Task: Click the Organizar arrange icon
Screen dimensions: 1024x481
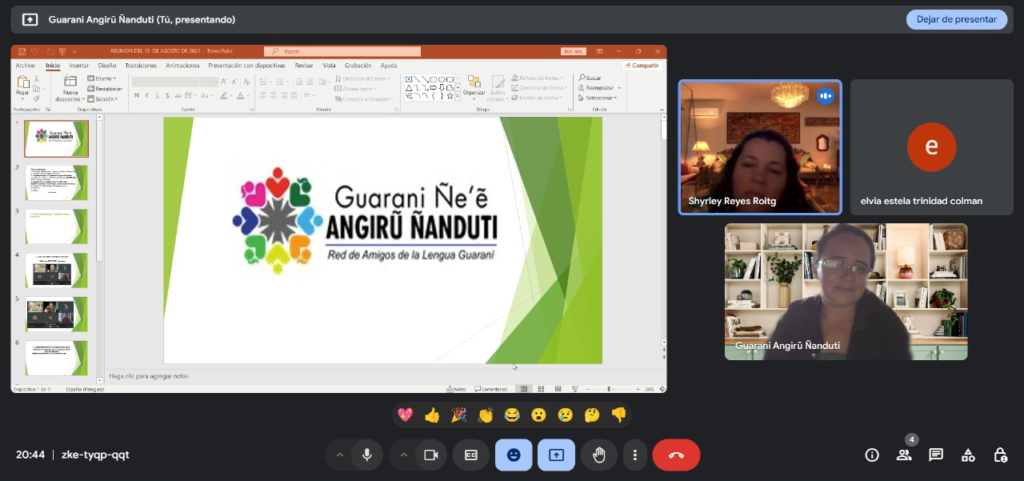Action: point(474,82)
